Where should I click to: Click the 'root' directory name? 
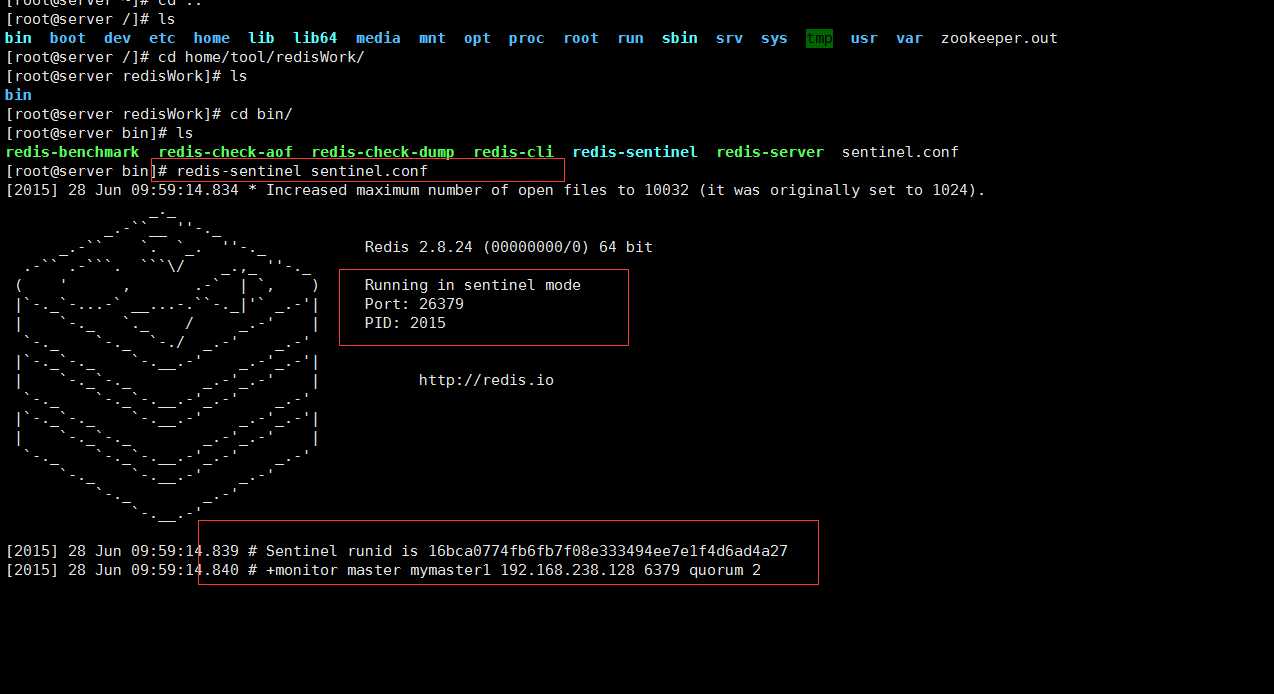(x=581, y=38)
